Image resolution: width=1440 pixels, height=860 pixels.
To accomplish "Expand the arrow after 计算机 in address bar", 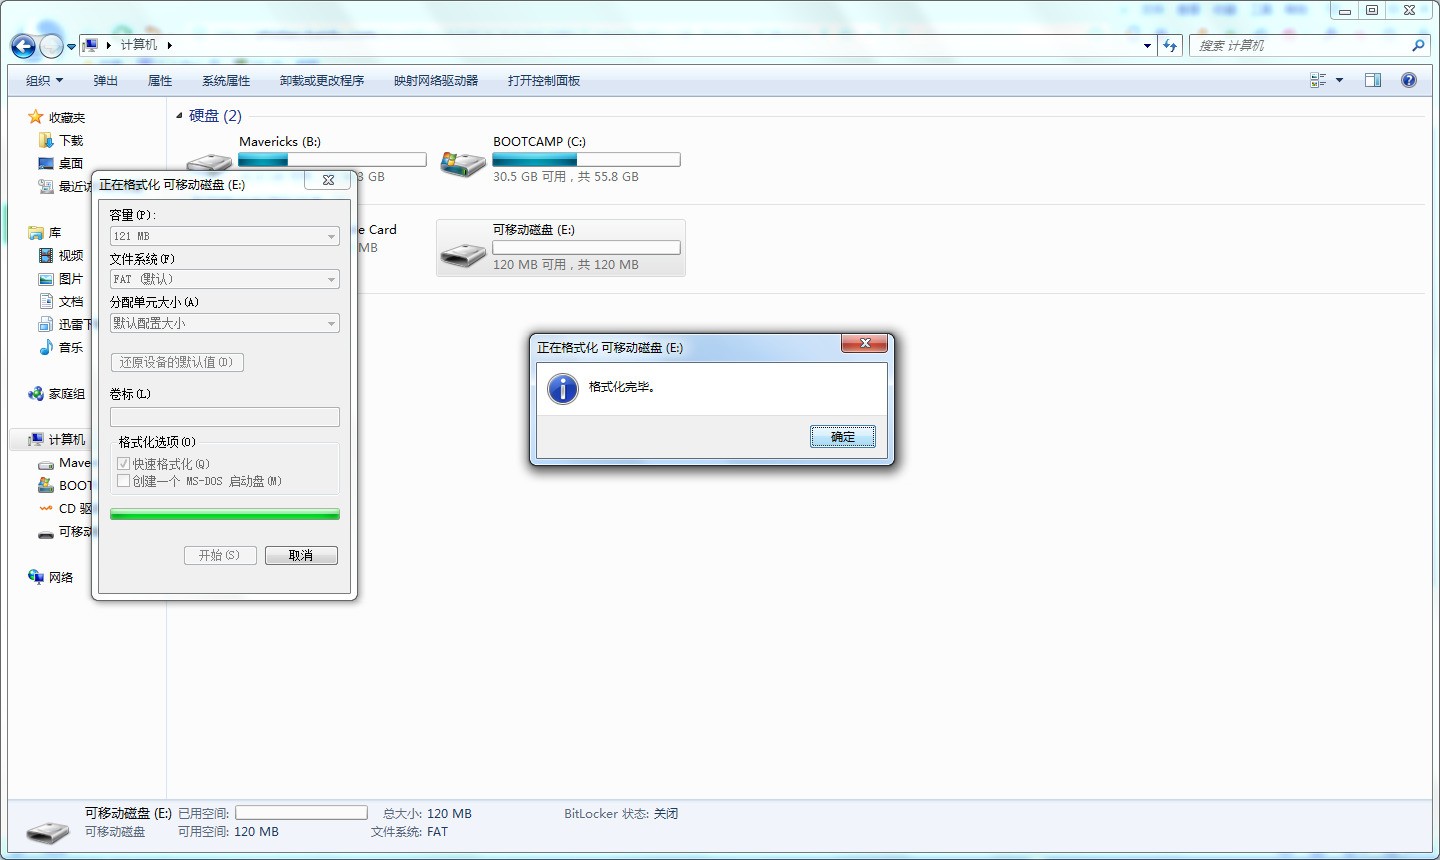I will [170, 45].
